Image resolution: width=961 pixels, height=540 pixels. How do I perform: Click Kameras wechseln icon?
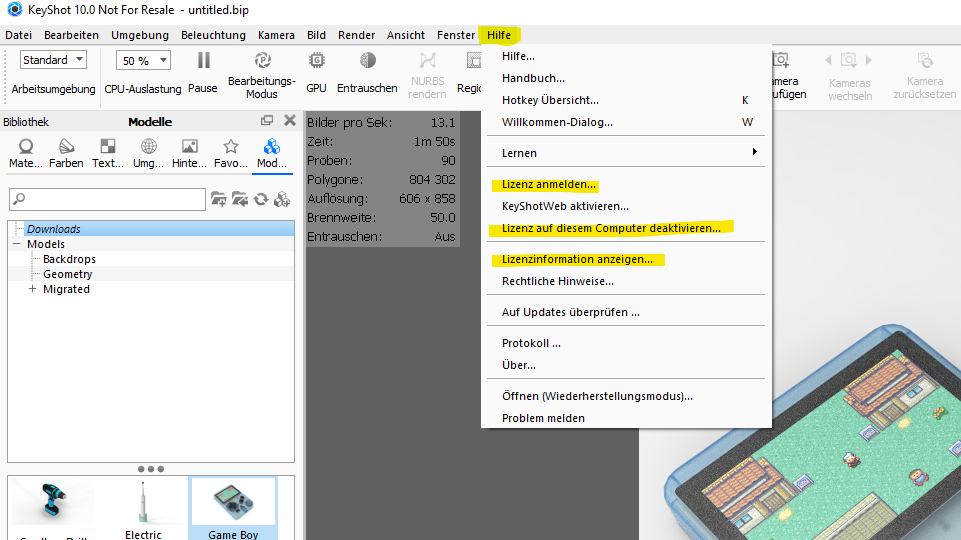(848, 60)
